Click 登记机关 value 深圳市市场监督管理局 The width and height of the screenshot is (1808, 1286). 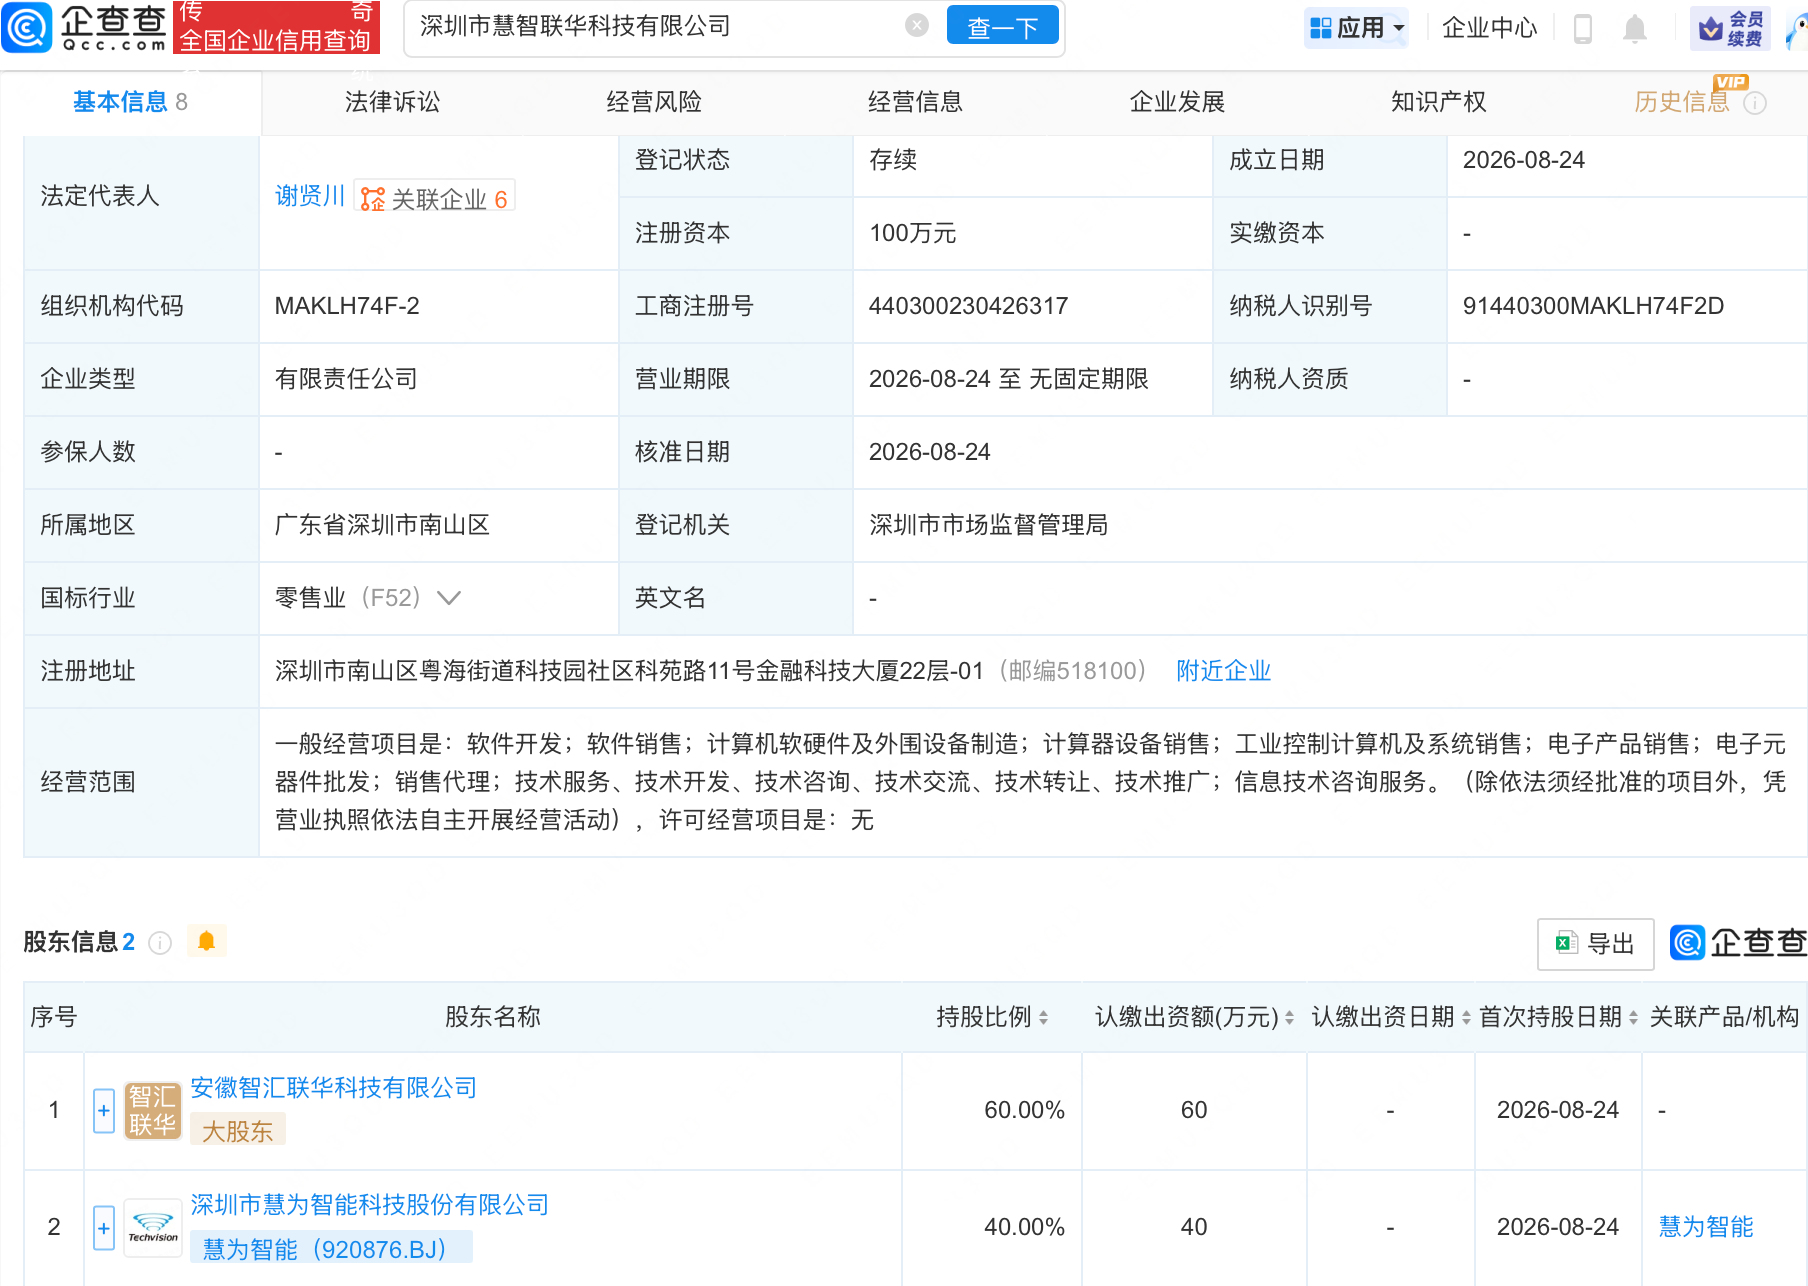point(989,525)
